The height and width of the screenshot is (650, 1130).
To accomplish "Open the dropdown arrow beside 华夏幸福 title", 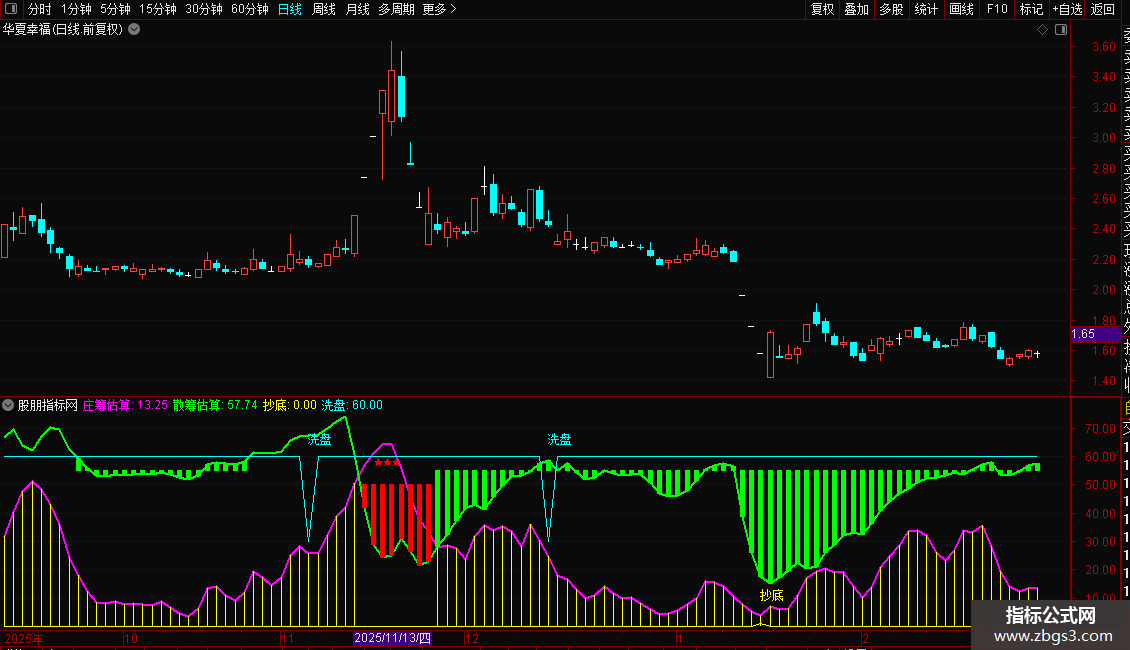I will [x=134, y=30].
